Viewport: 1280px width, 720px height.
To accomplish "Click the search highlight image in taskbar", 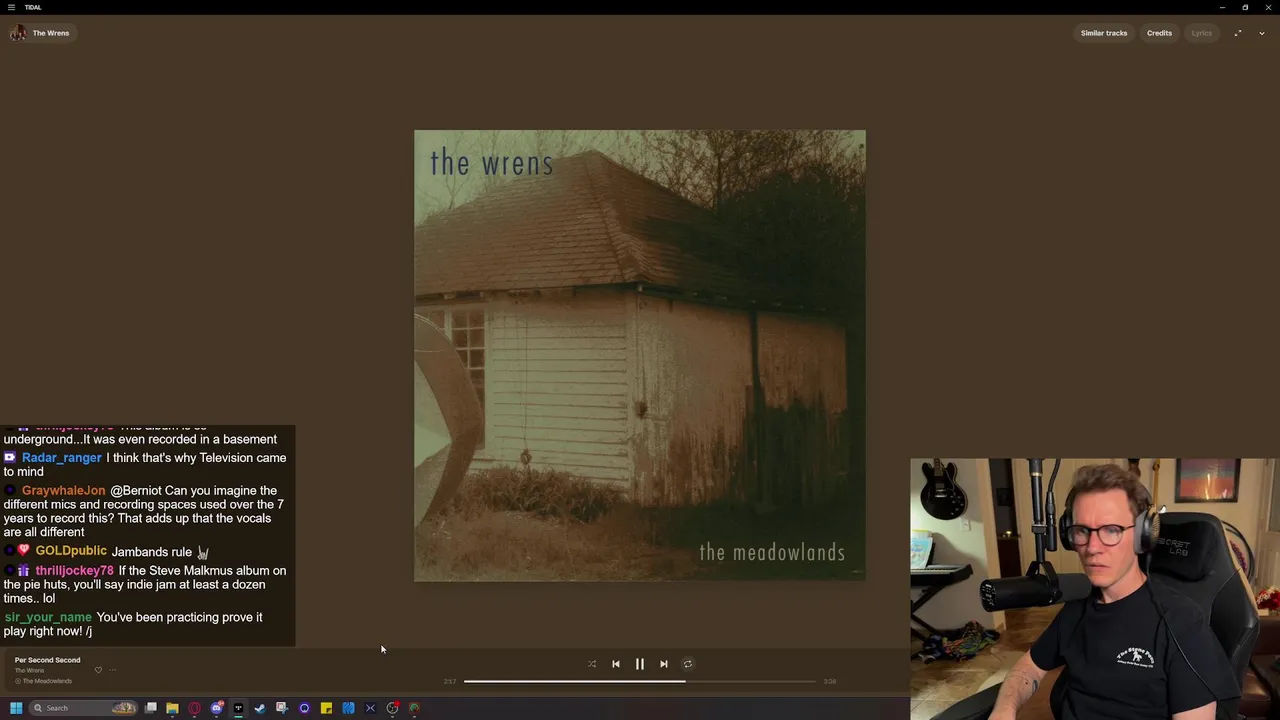I will [124, 708].
